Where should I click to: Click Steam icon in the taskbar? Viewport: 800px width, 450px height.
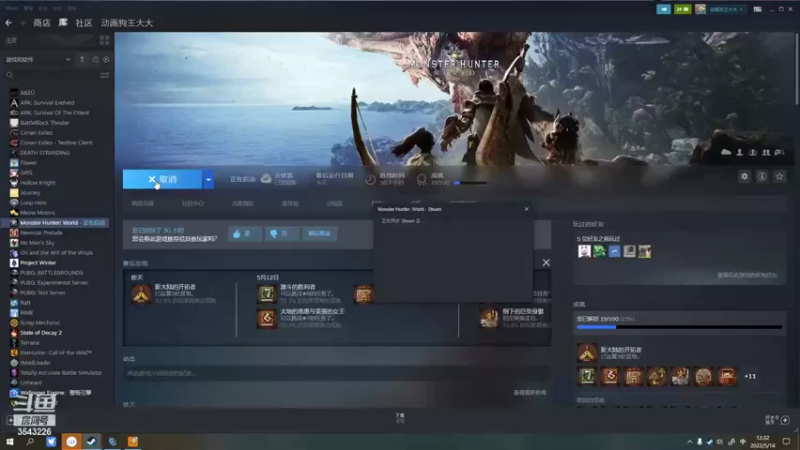pos(92,442)
